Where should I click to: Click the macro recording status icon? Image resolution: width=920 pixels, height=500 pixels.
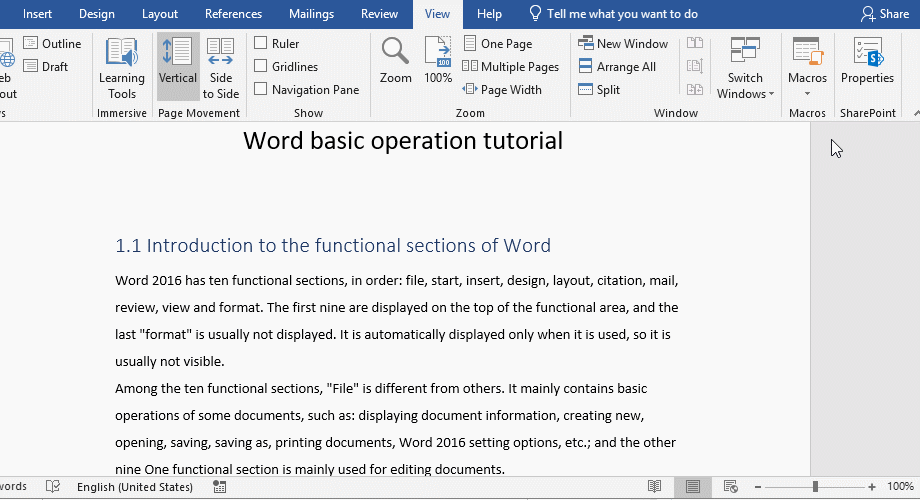click(219, 487)
